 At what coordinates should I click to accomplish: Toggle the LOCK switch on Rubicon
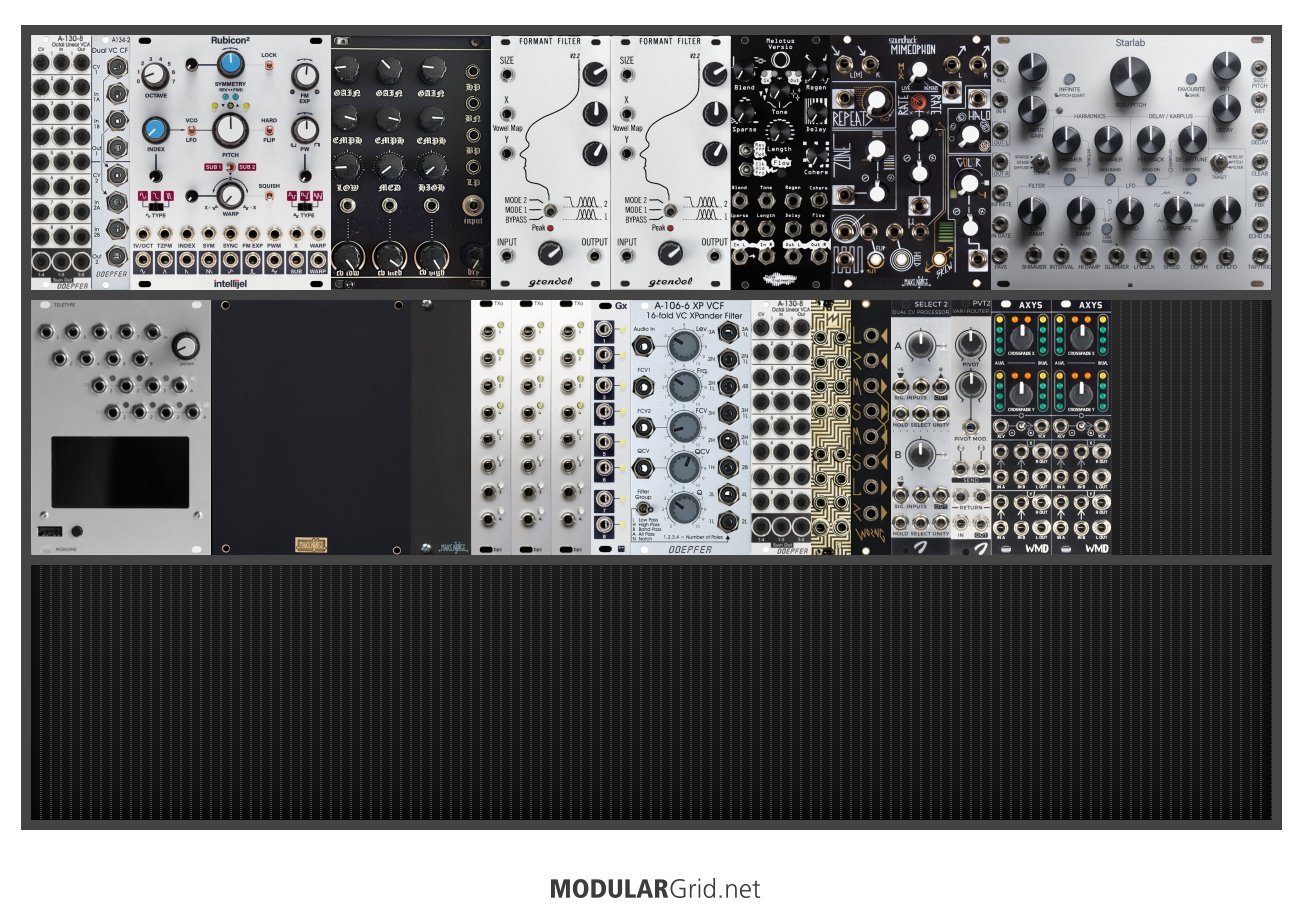pyautogui.click(x=269, y=66)
